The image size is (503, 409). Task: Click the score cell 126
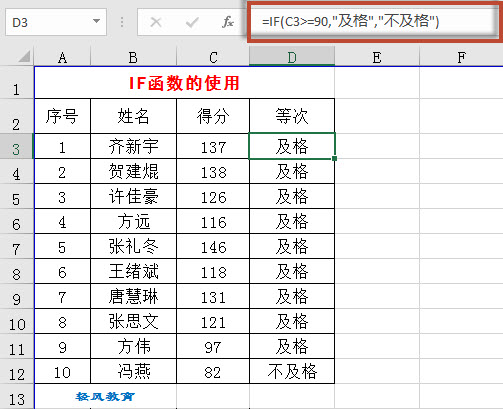pos(213,196)
